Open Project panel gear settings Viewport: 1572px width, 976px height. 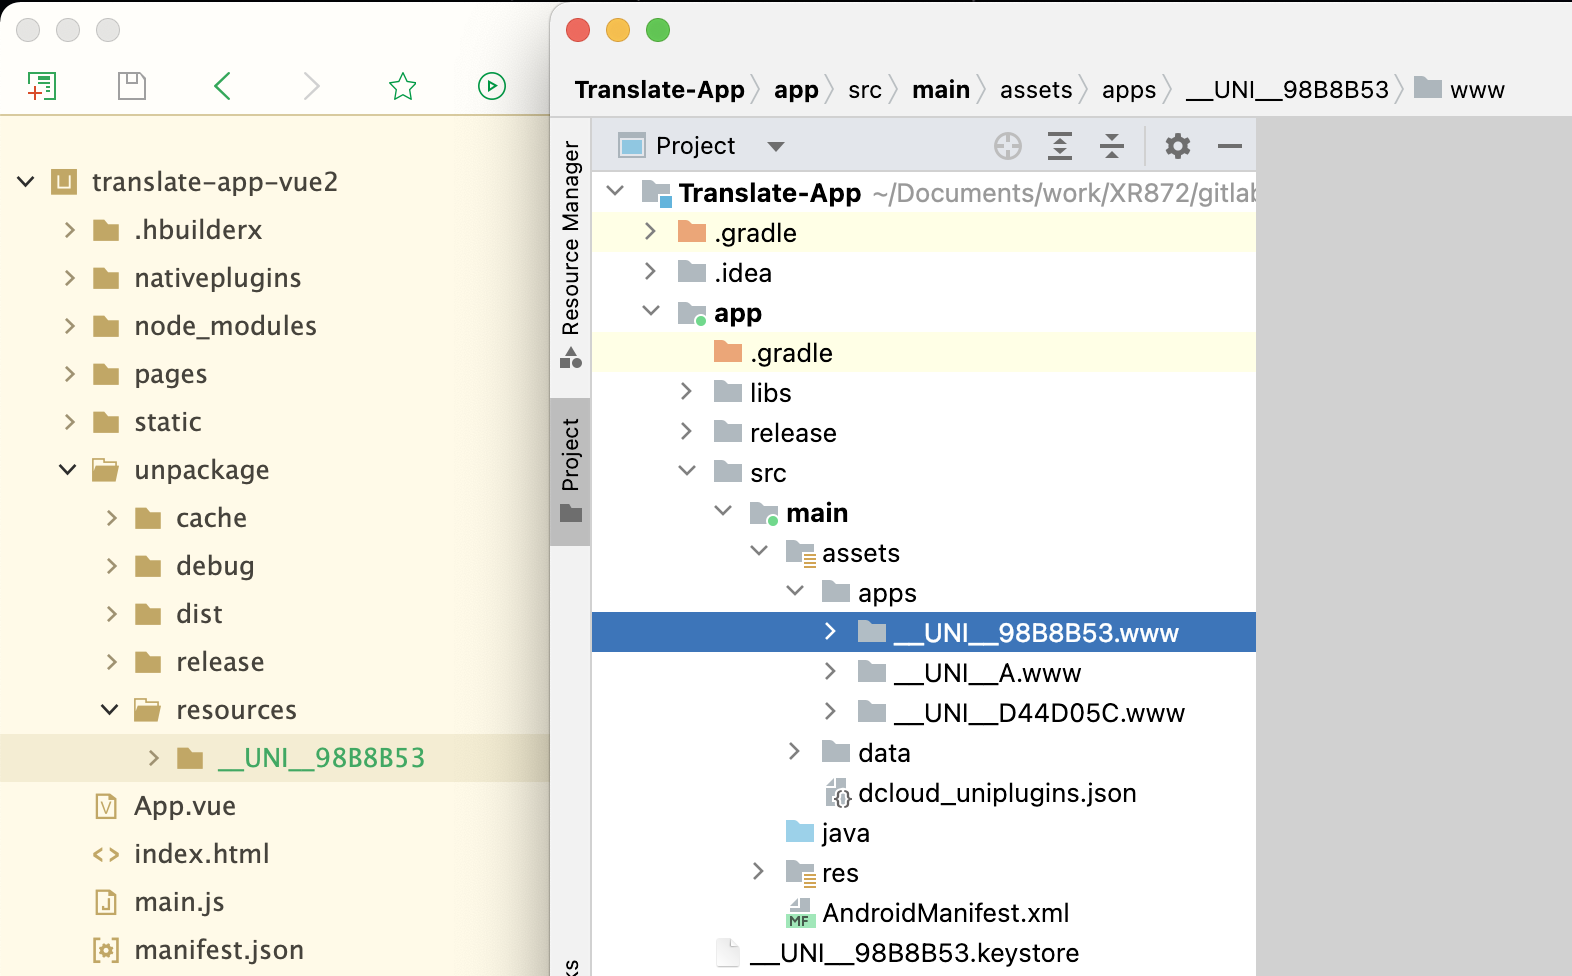1178,146
